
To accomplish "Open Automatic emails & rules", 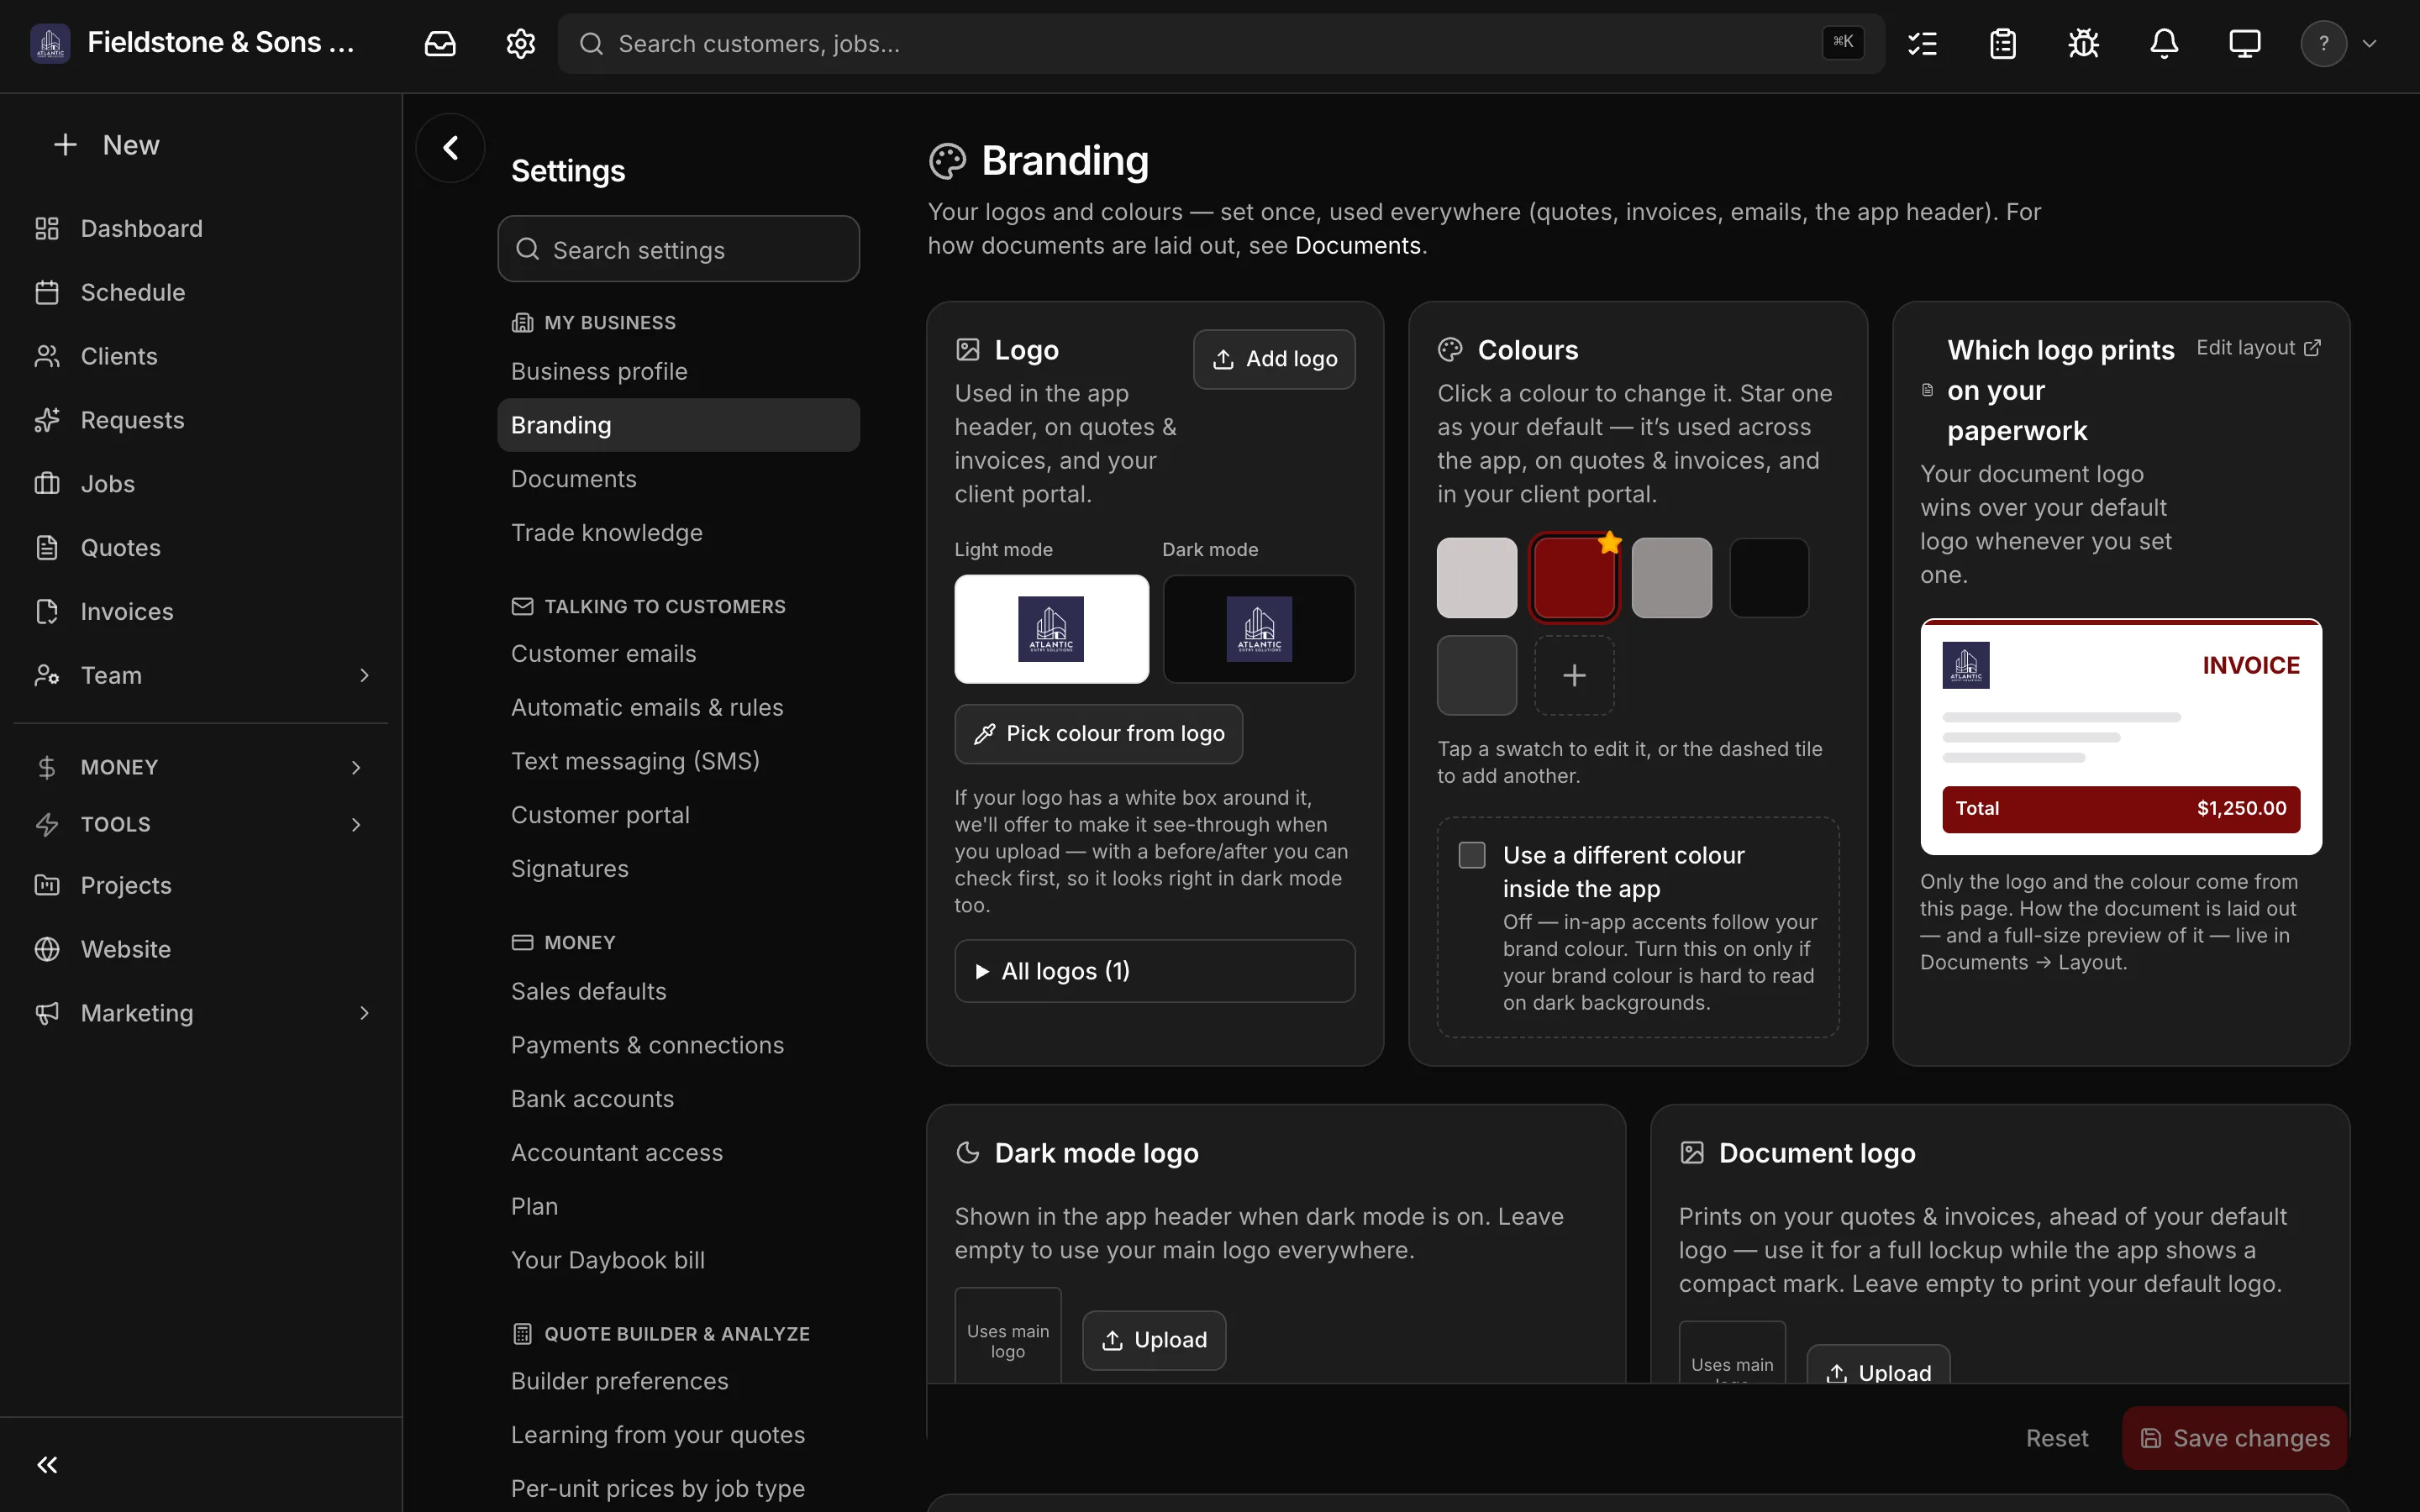I will [678, 708].
